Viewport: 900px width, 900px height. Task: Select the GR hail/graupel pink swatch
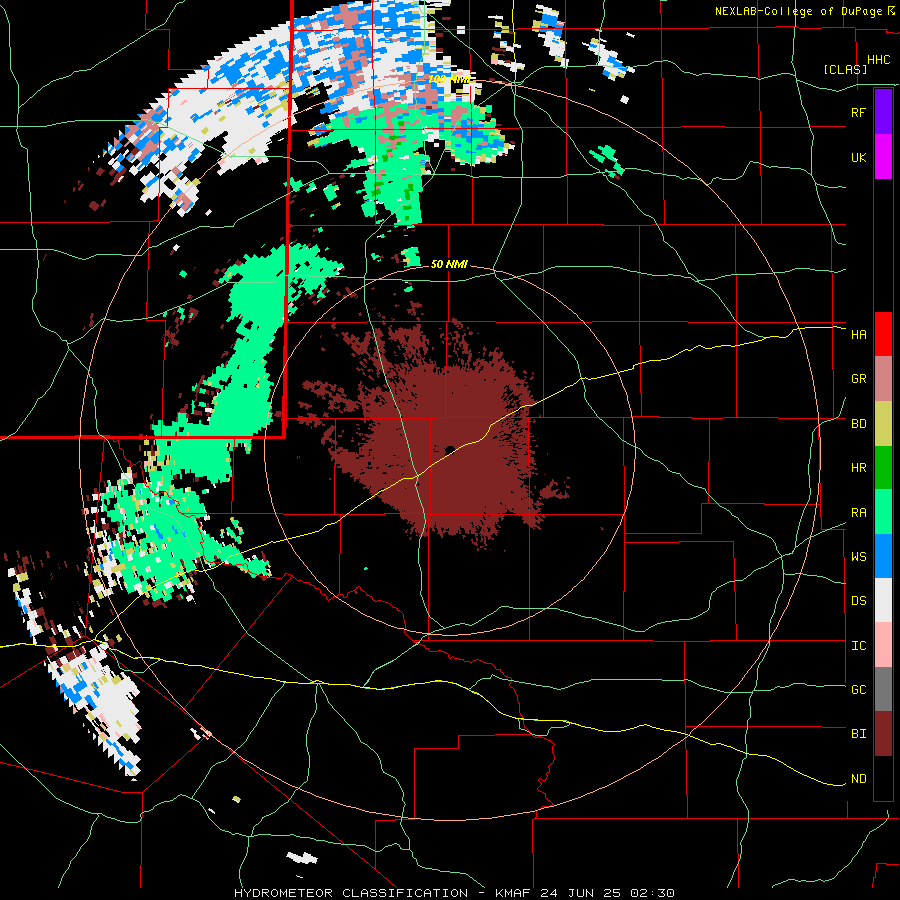883,378
